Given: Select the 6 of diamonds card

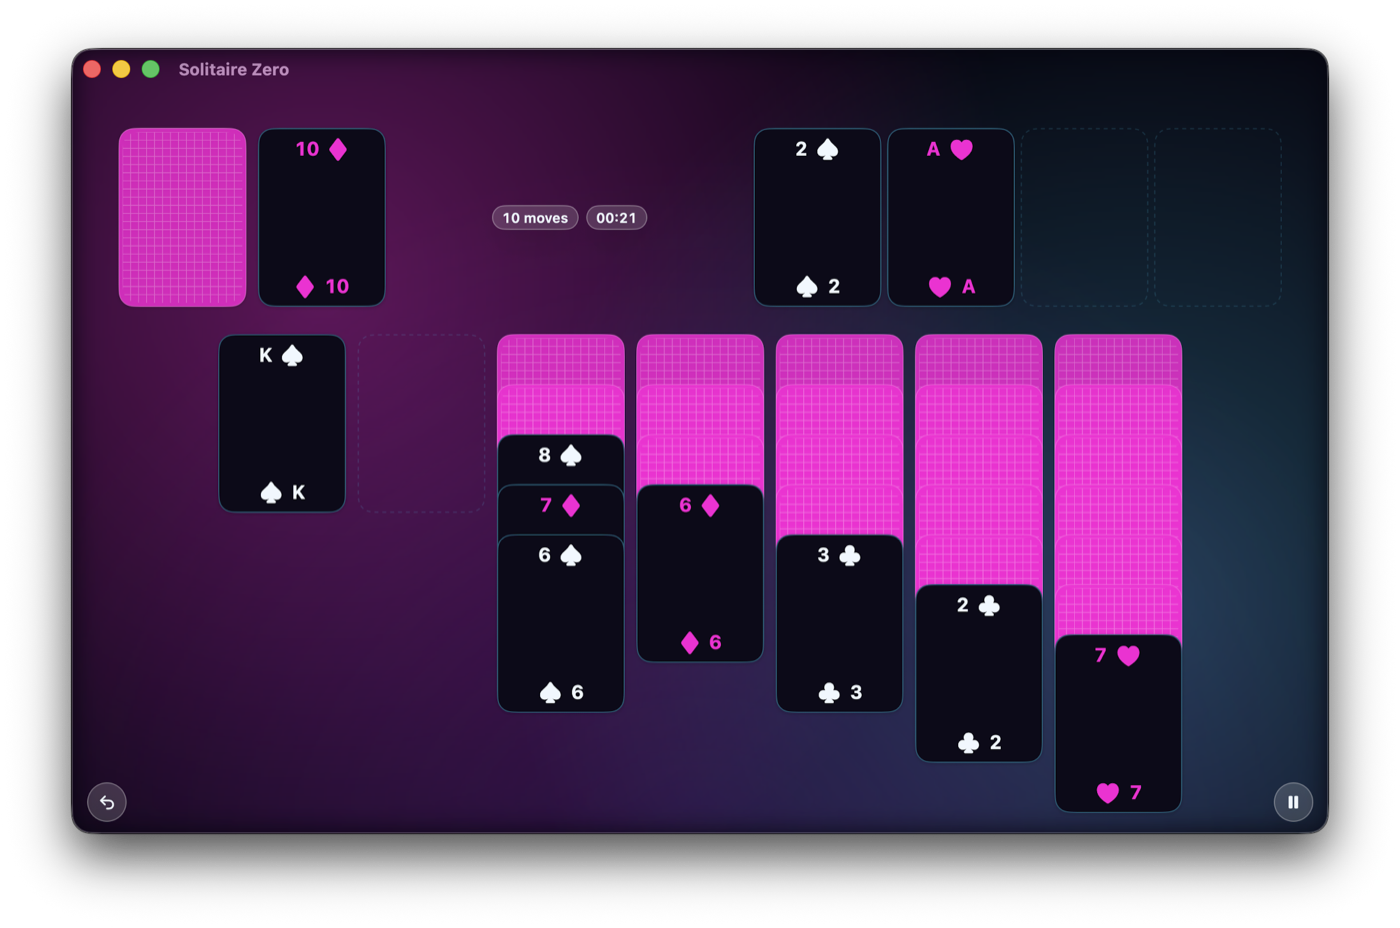Looking at the screenshot, I should pyautogui.click(x=700, y=573).
